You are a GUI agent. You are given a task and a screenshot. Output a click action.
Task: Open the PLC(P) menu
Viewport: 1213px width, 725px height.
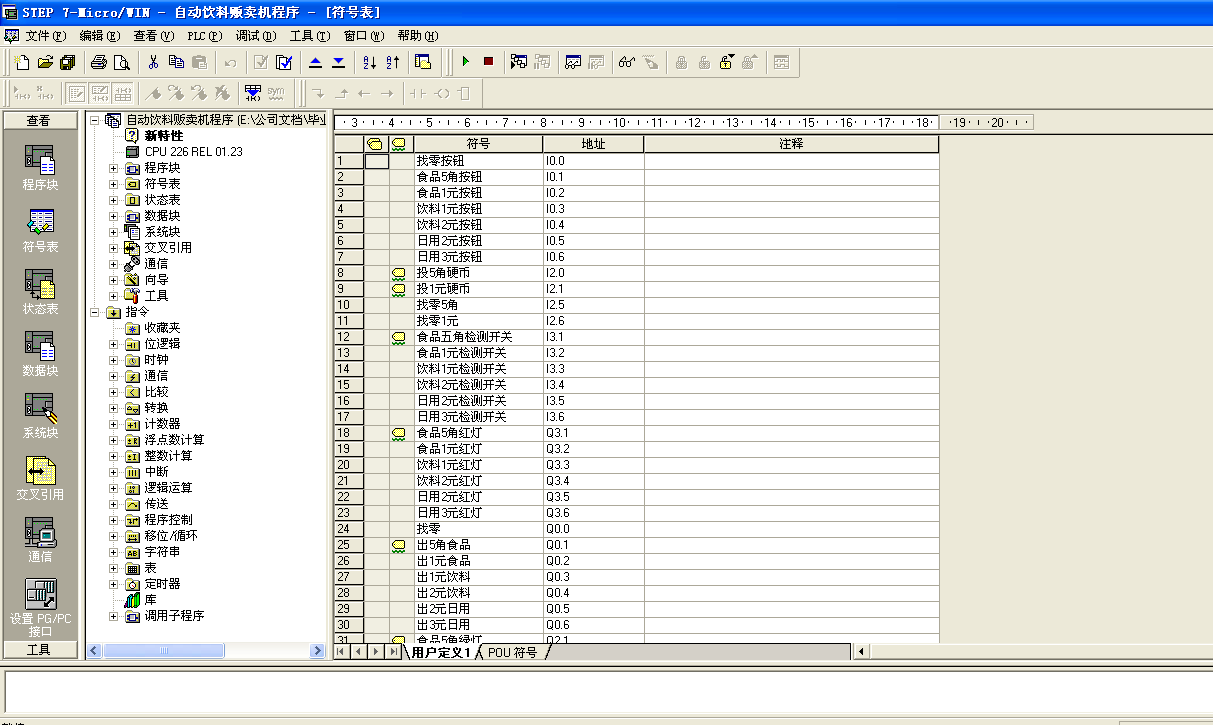click(x=206, y=35)
